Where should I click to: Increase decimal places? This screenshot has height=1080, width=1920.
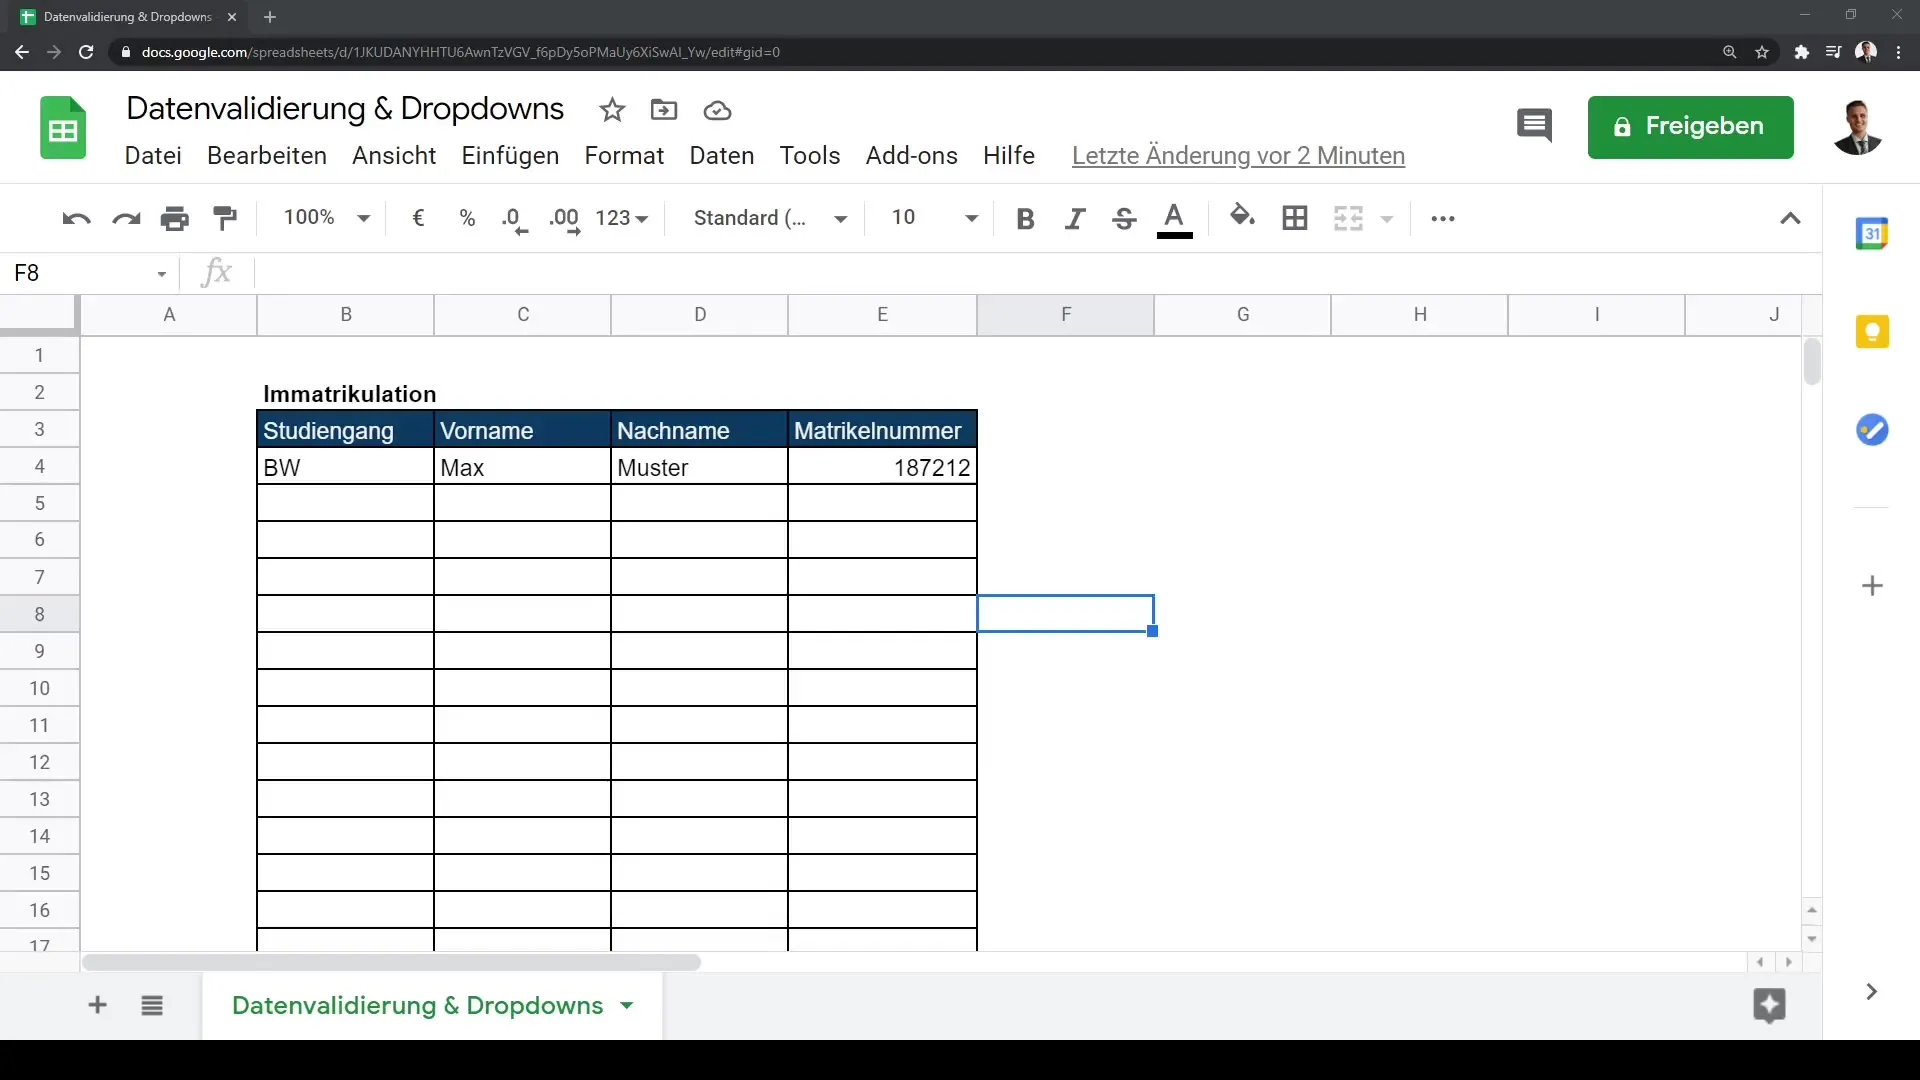pyautogui.click(x=565, y=220)
